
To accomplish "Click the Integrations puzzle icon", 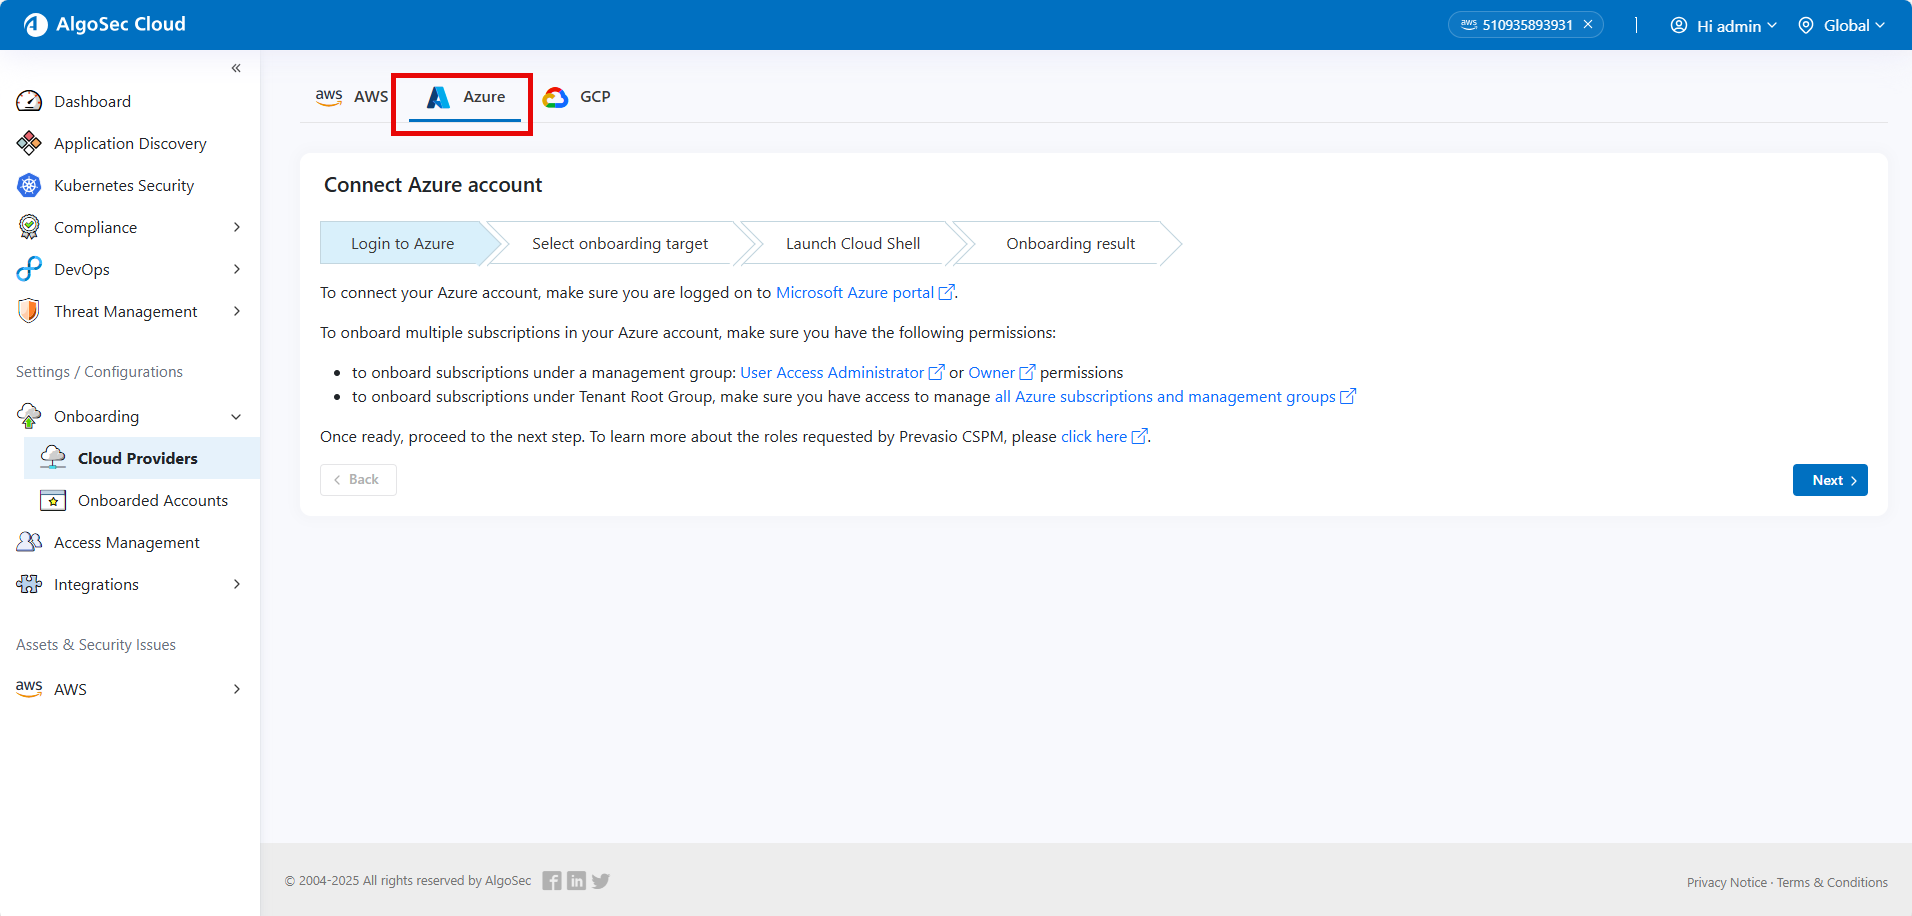I will pos(29,584).
